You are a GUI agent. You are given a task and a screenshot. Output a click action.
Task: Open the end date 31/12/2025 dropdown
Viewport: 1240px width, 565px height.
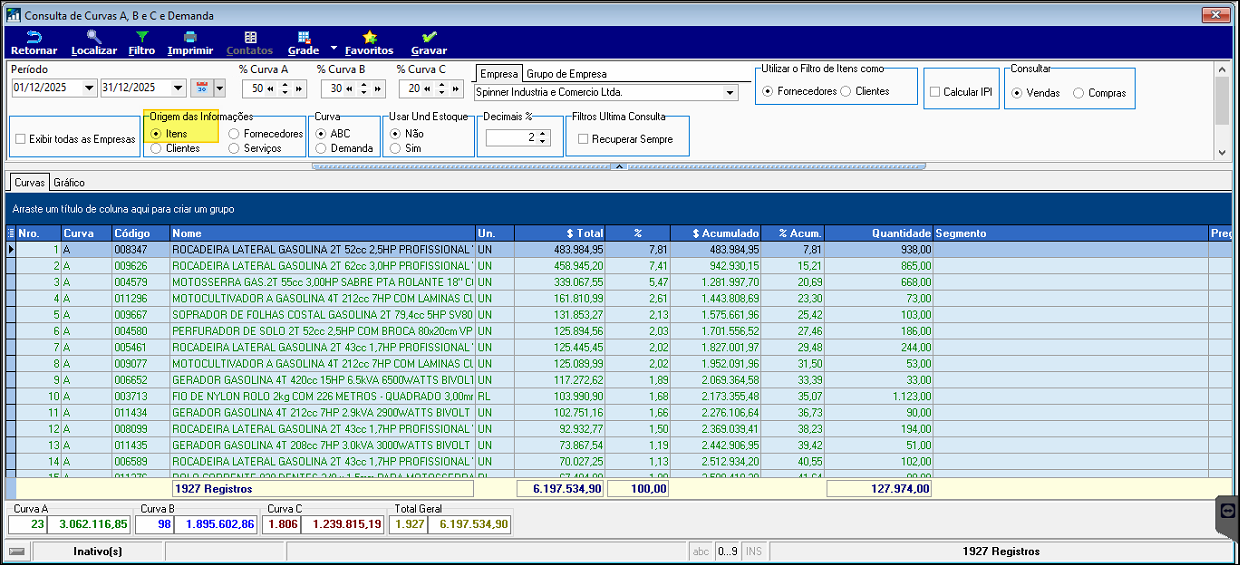pos(178,88)
